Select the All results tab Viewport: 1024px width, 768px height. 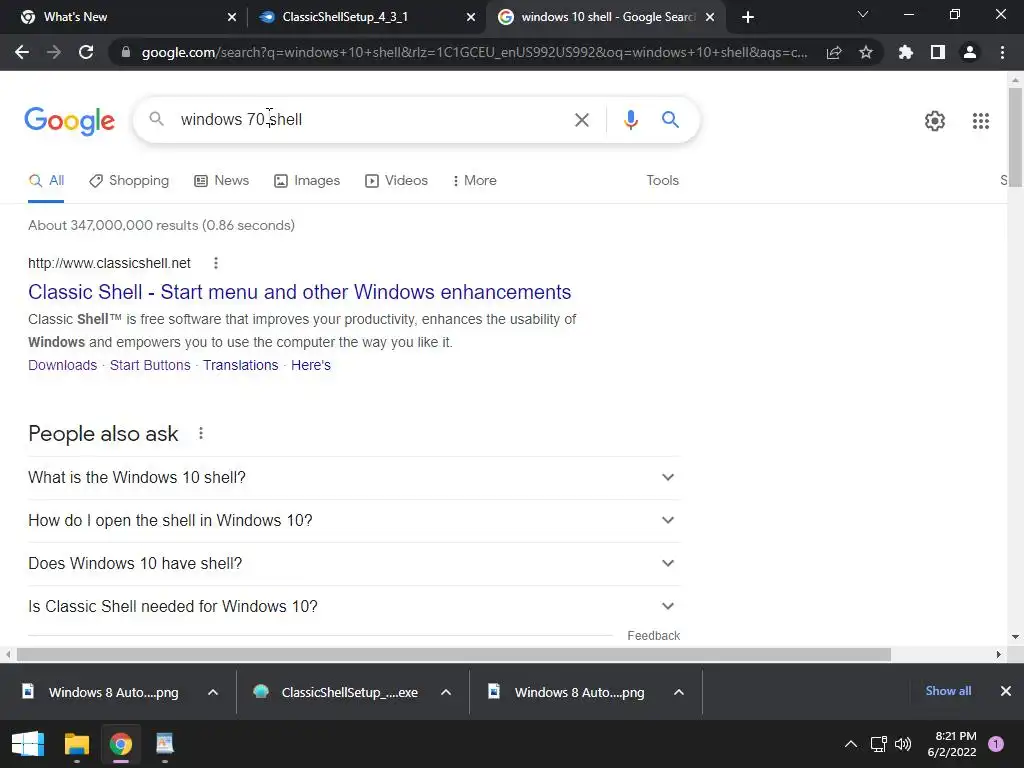pos(46,180)
